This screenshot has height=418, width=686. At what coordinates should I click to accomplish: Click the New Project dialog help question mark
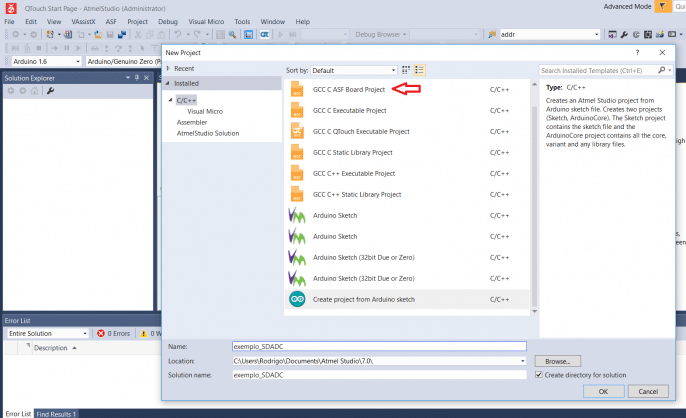tap(637, 52)
